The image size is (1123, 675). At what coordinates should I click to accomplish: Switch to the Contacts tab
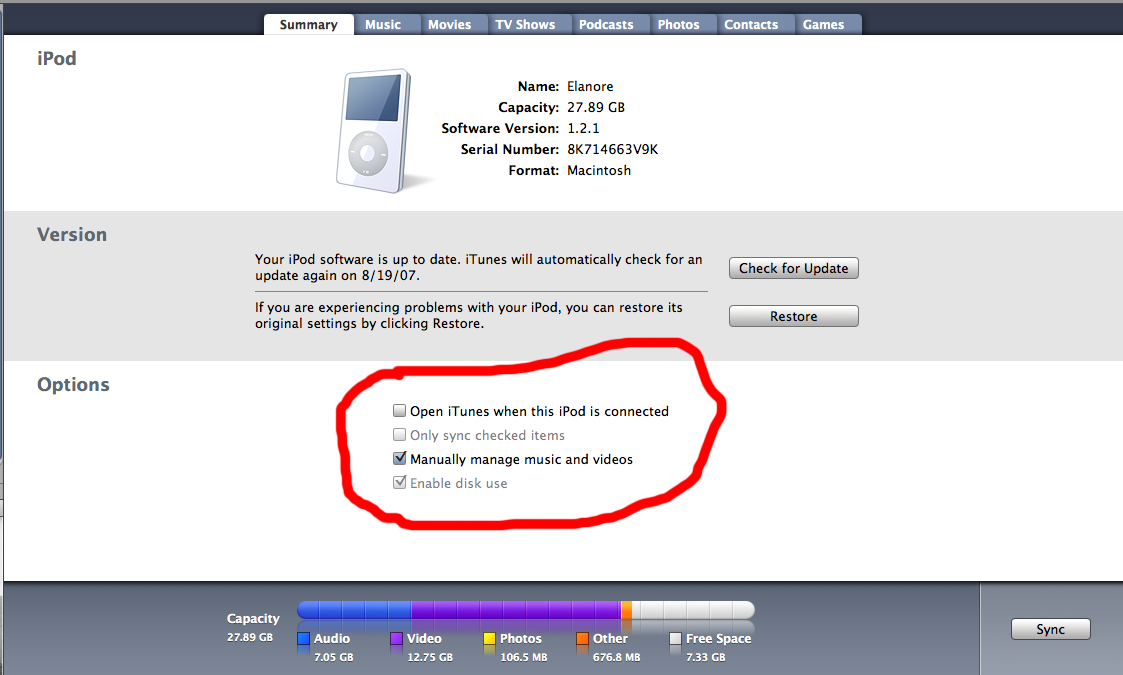tap(751, 24)
